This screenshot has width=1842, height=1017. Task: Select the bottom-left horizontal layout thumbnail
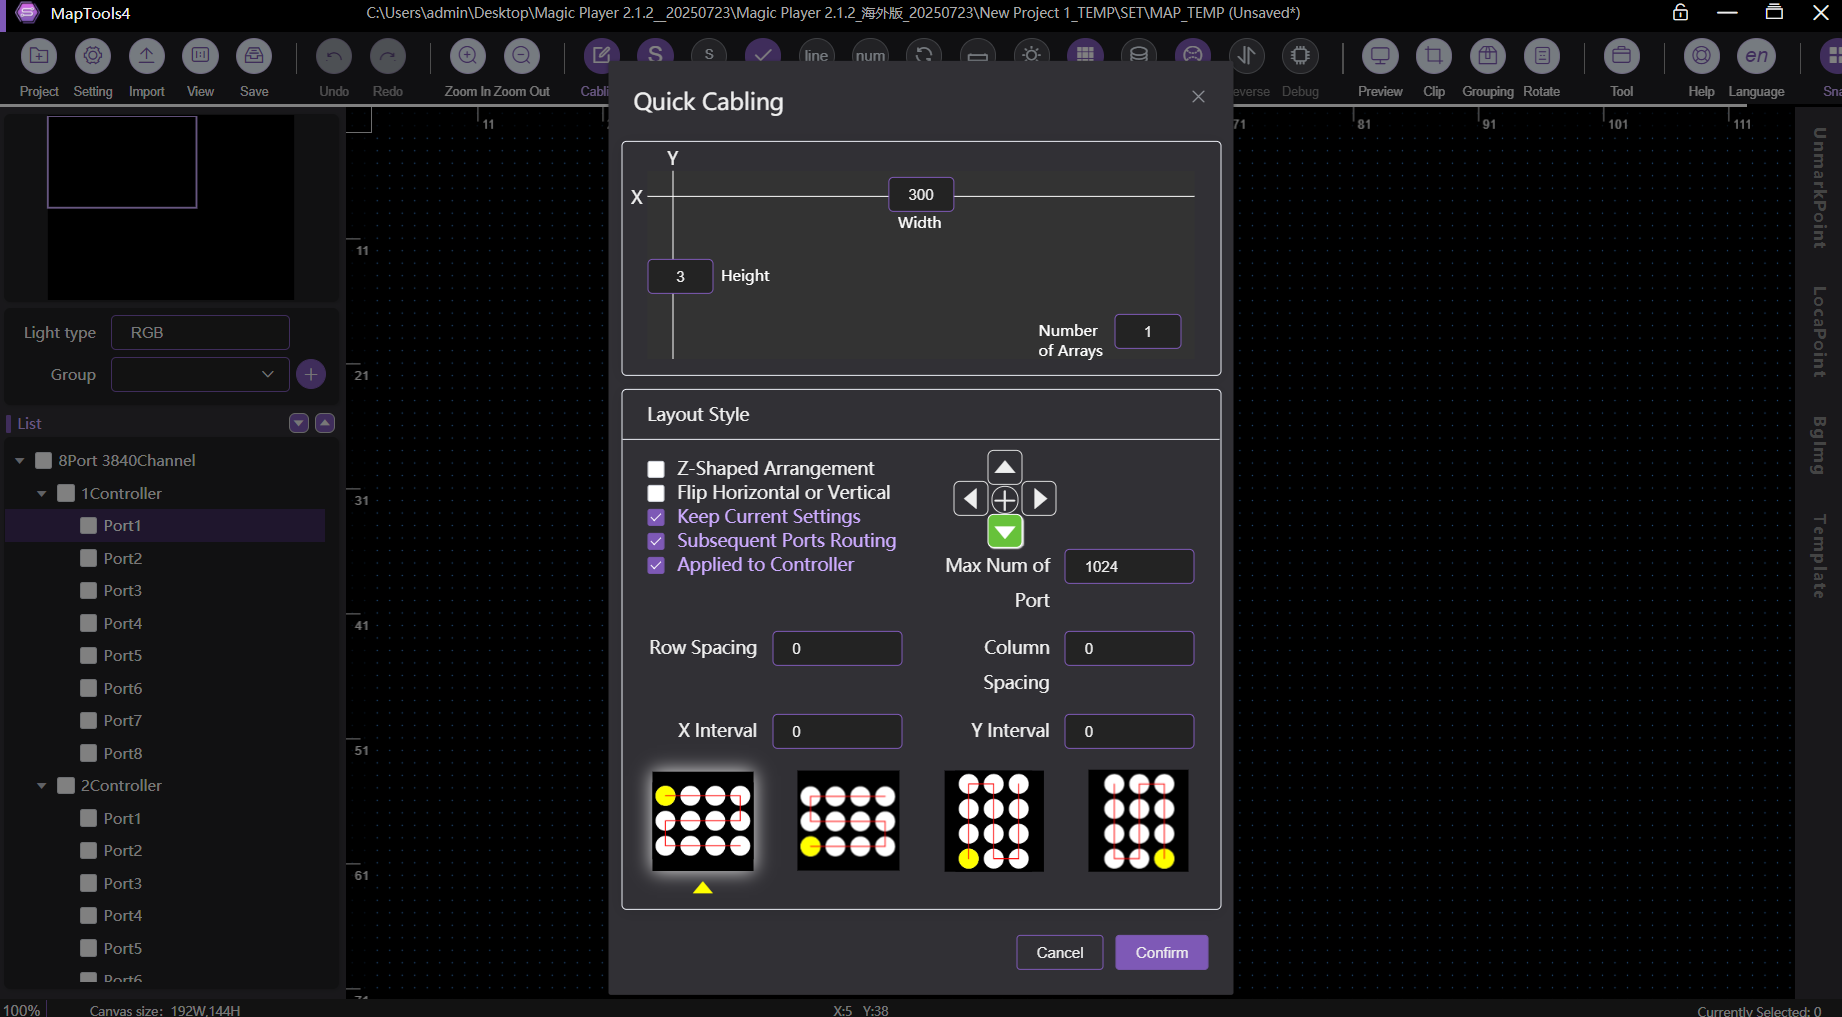[848, 821]
